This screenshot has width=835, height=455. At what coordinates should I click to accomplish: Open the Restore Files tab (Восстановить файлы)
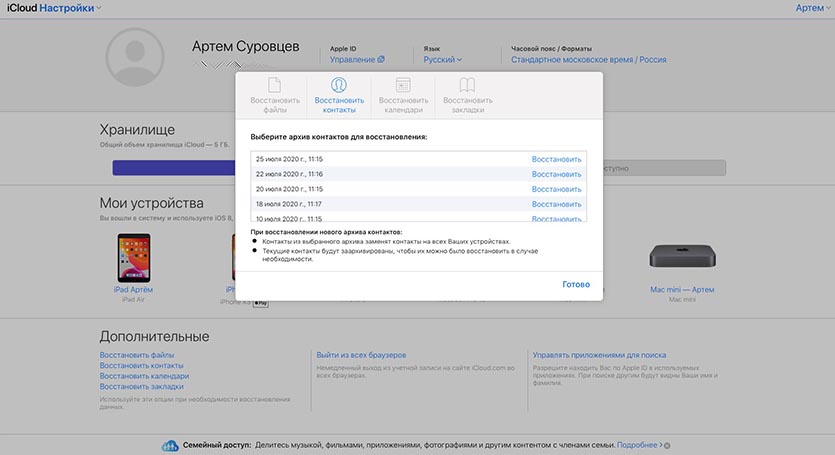(275, 95)
